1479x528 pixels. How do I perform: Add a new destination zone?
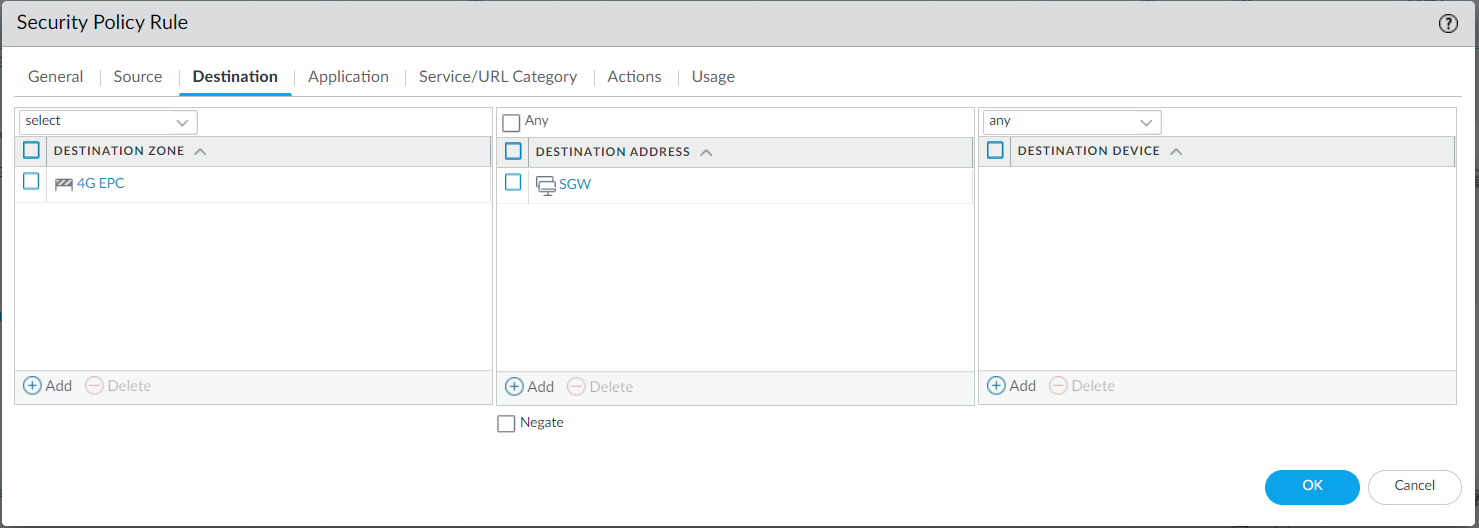(48, 386)
